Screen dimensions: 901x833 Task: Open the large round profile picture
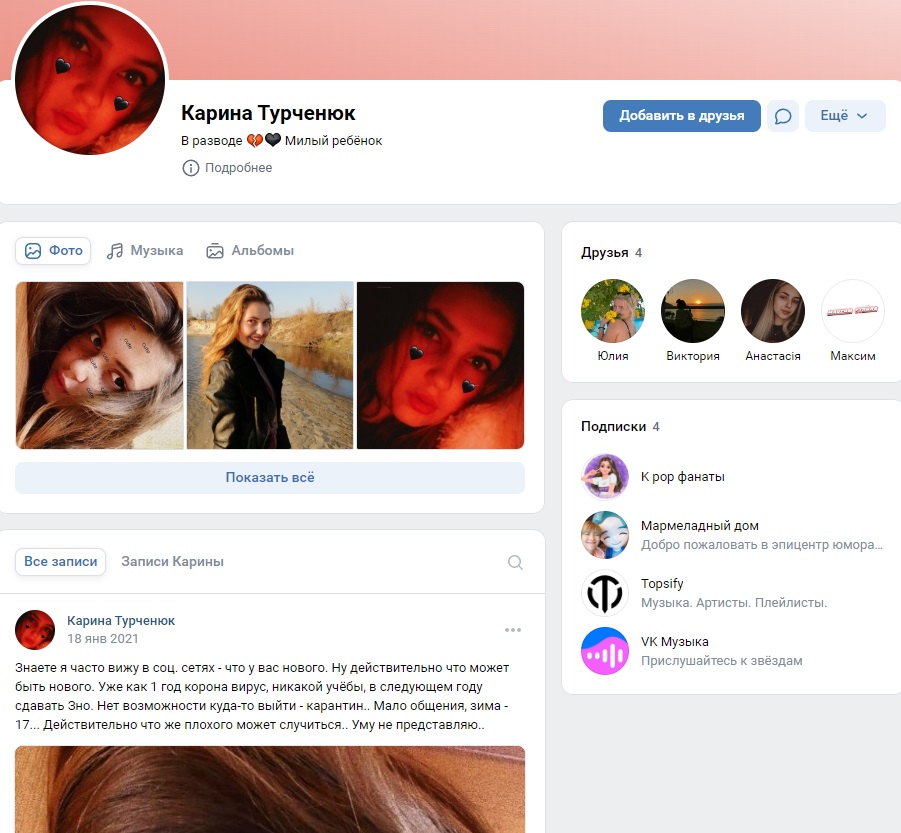click(90, 79)
